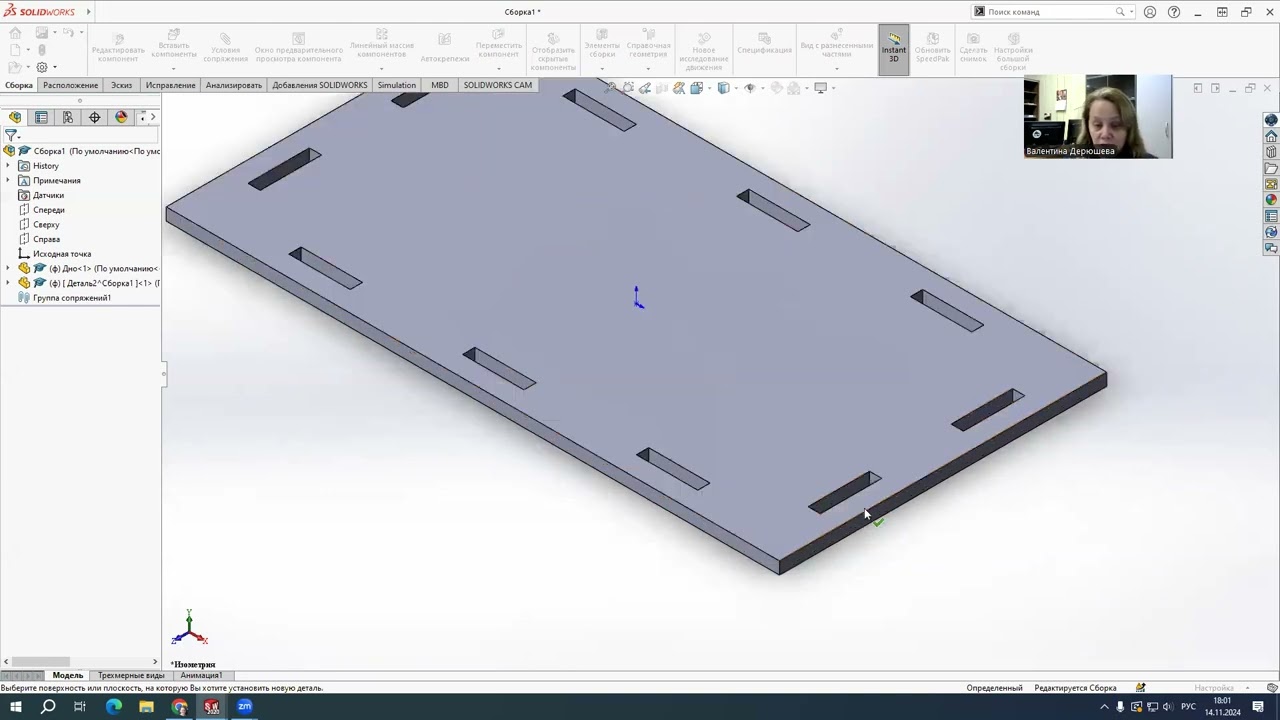Image resolution: width=1280 pixels, height=720 pixels.
Task: Click Условия сопряжения tool
Action: tap(225, 49)
